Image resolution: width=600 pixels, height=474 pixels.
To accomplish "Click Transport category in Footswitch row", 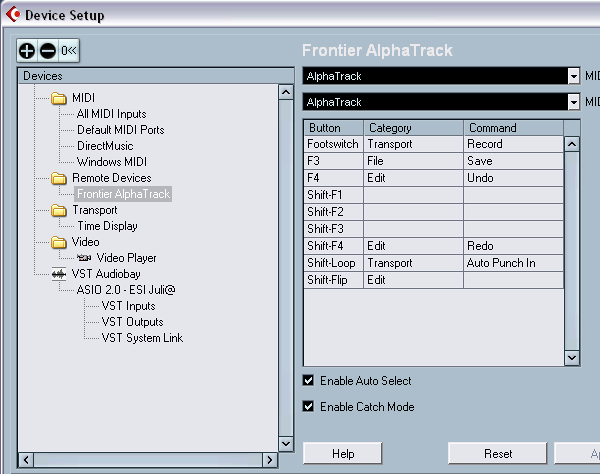I will [x=413, y=144].
